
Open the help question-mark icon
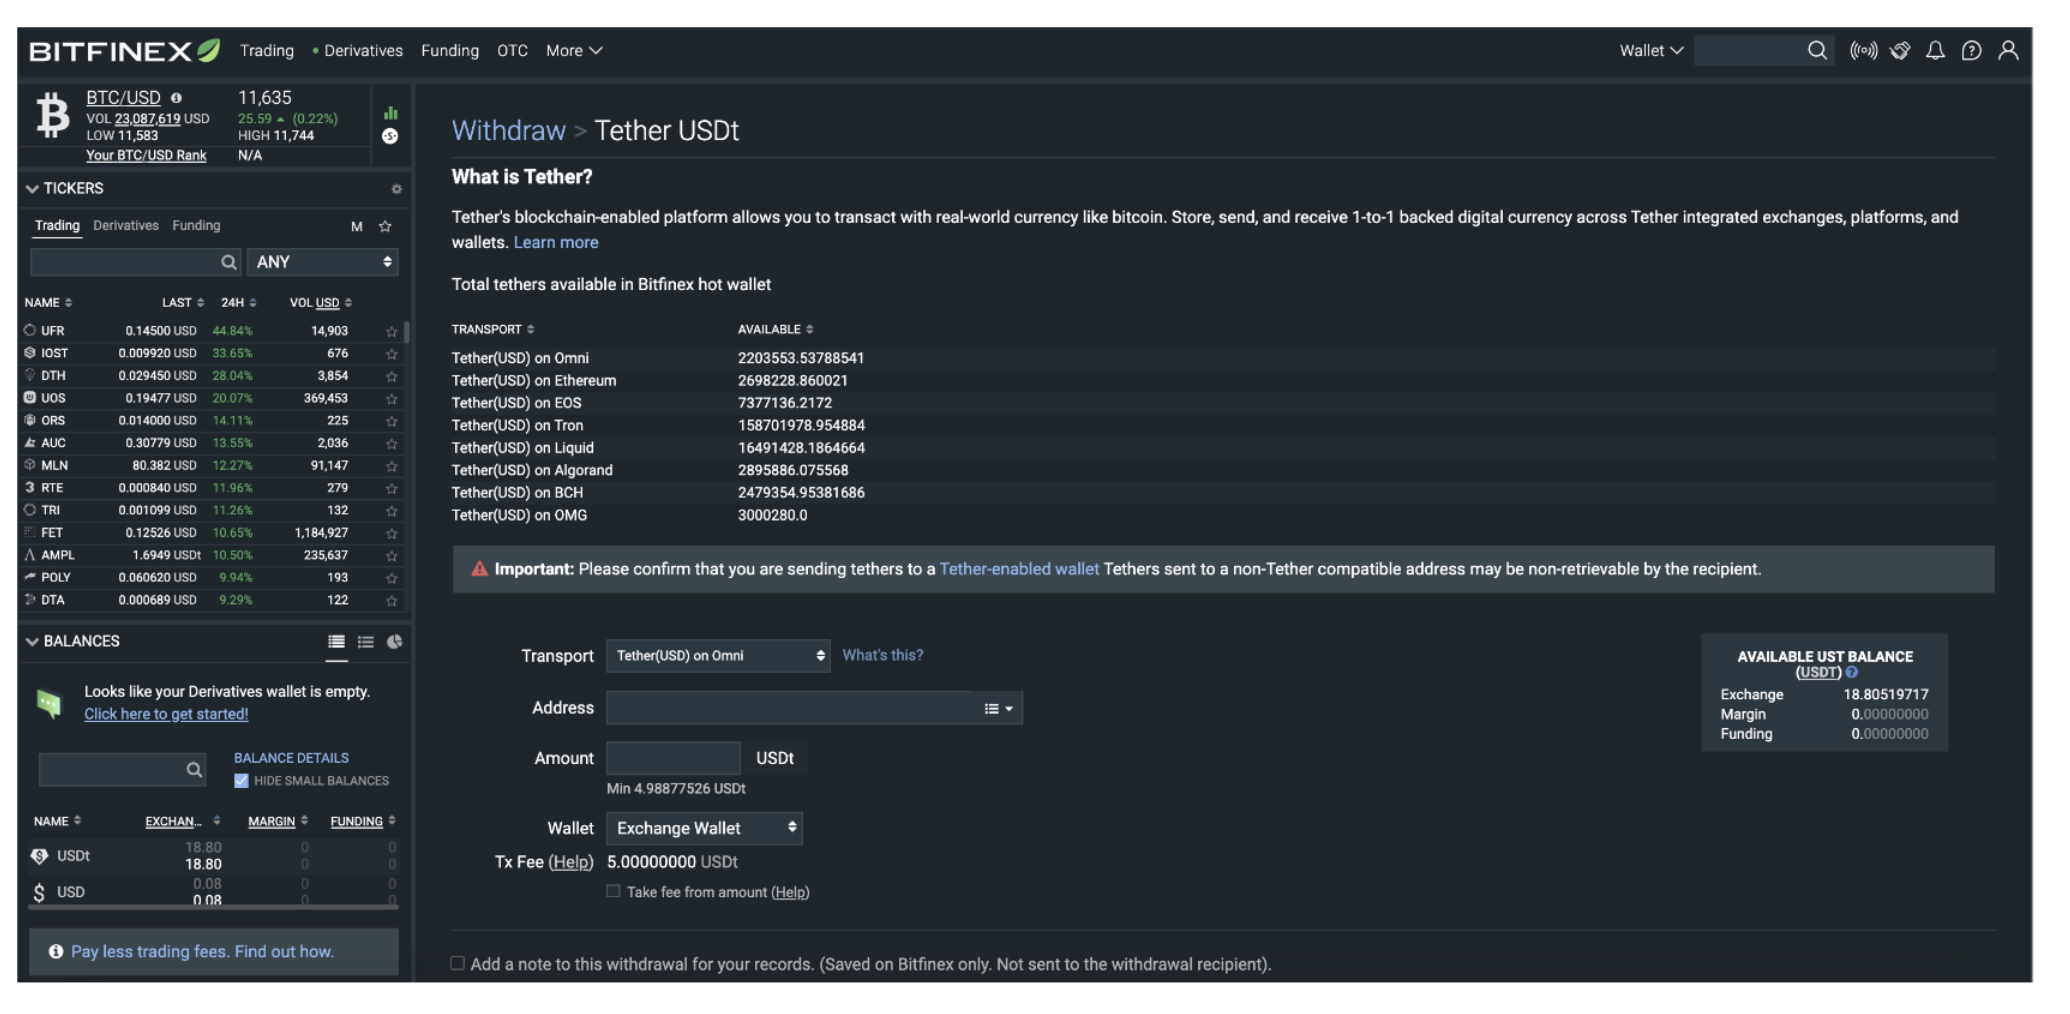pos(1971,50)
